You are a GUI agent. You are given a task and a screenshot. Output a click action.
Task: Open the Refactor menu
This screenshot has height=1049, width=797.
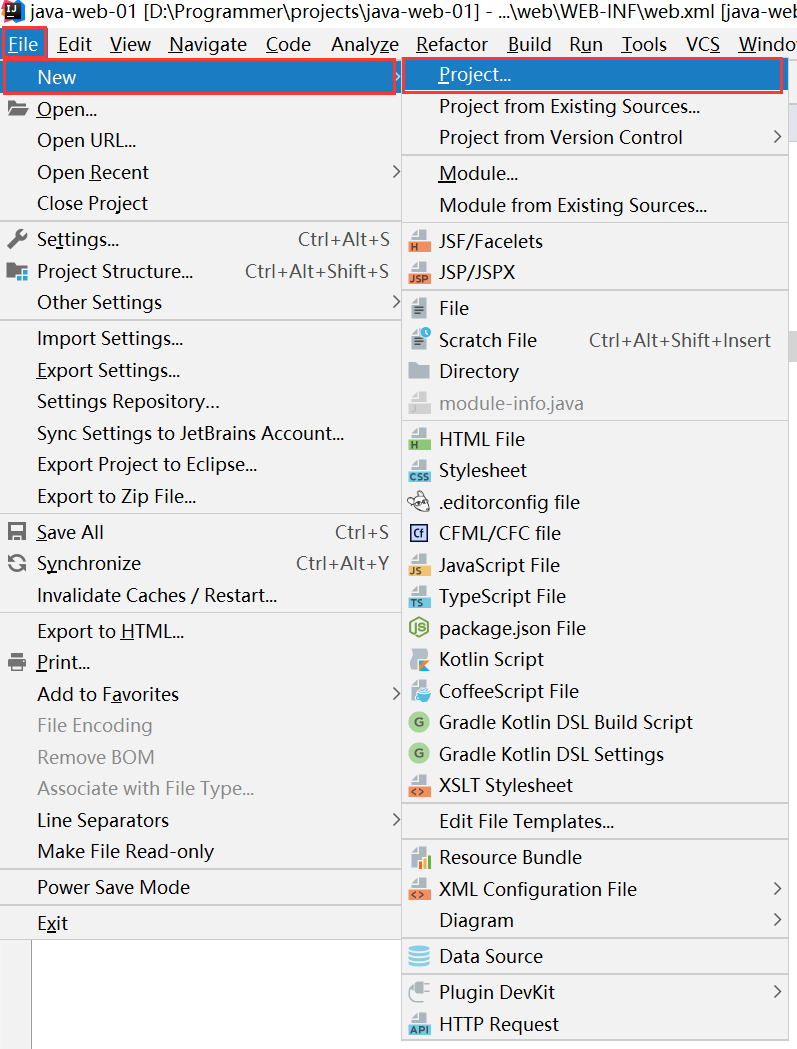click(452, 44)
